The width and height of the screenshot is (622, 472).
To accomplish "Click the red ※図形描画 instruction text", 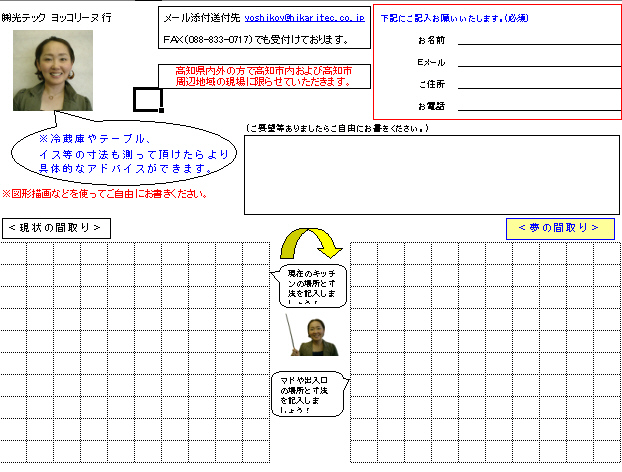I will tap(105, 193).
